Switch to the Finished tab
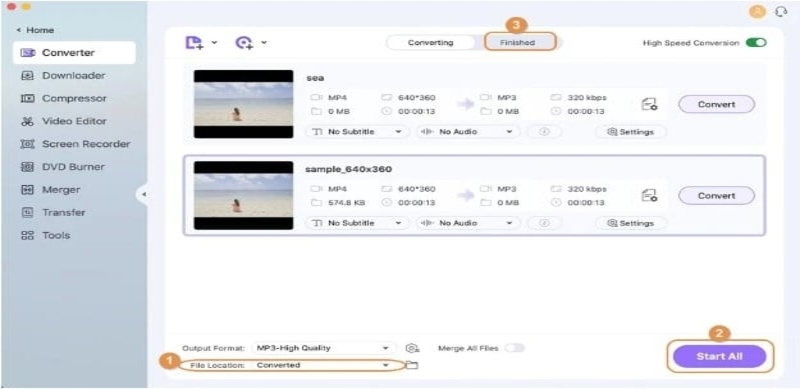The height and width of the screenshot is (389, 800). pyautogui.click(x=517, y=42)
